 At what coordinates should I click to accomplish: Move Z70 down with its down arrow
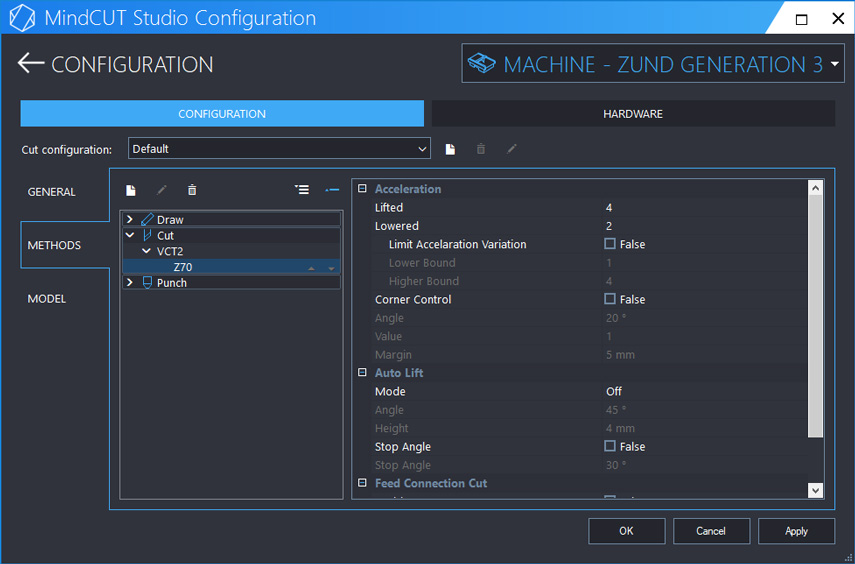tap(331, 268)
